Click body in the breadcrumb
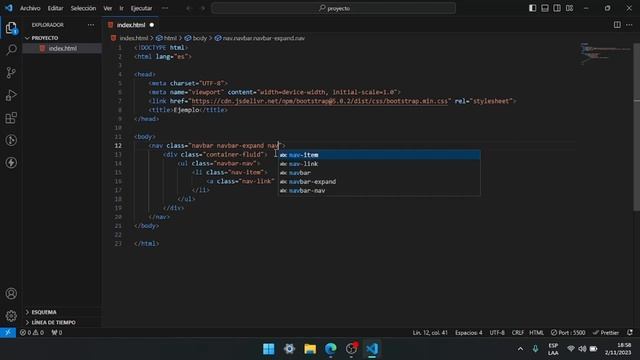The width and height of the screenshot is (640, 360). point(199,38)
